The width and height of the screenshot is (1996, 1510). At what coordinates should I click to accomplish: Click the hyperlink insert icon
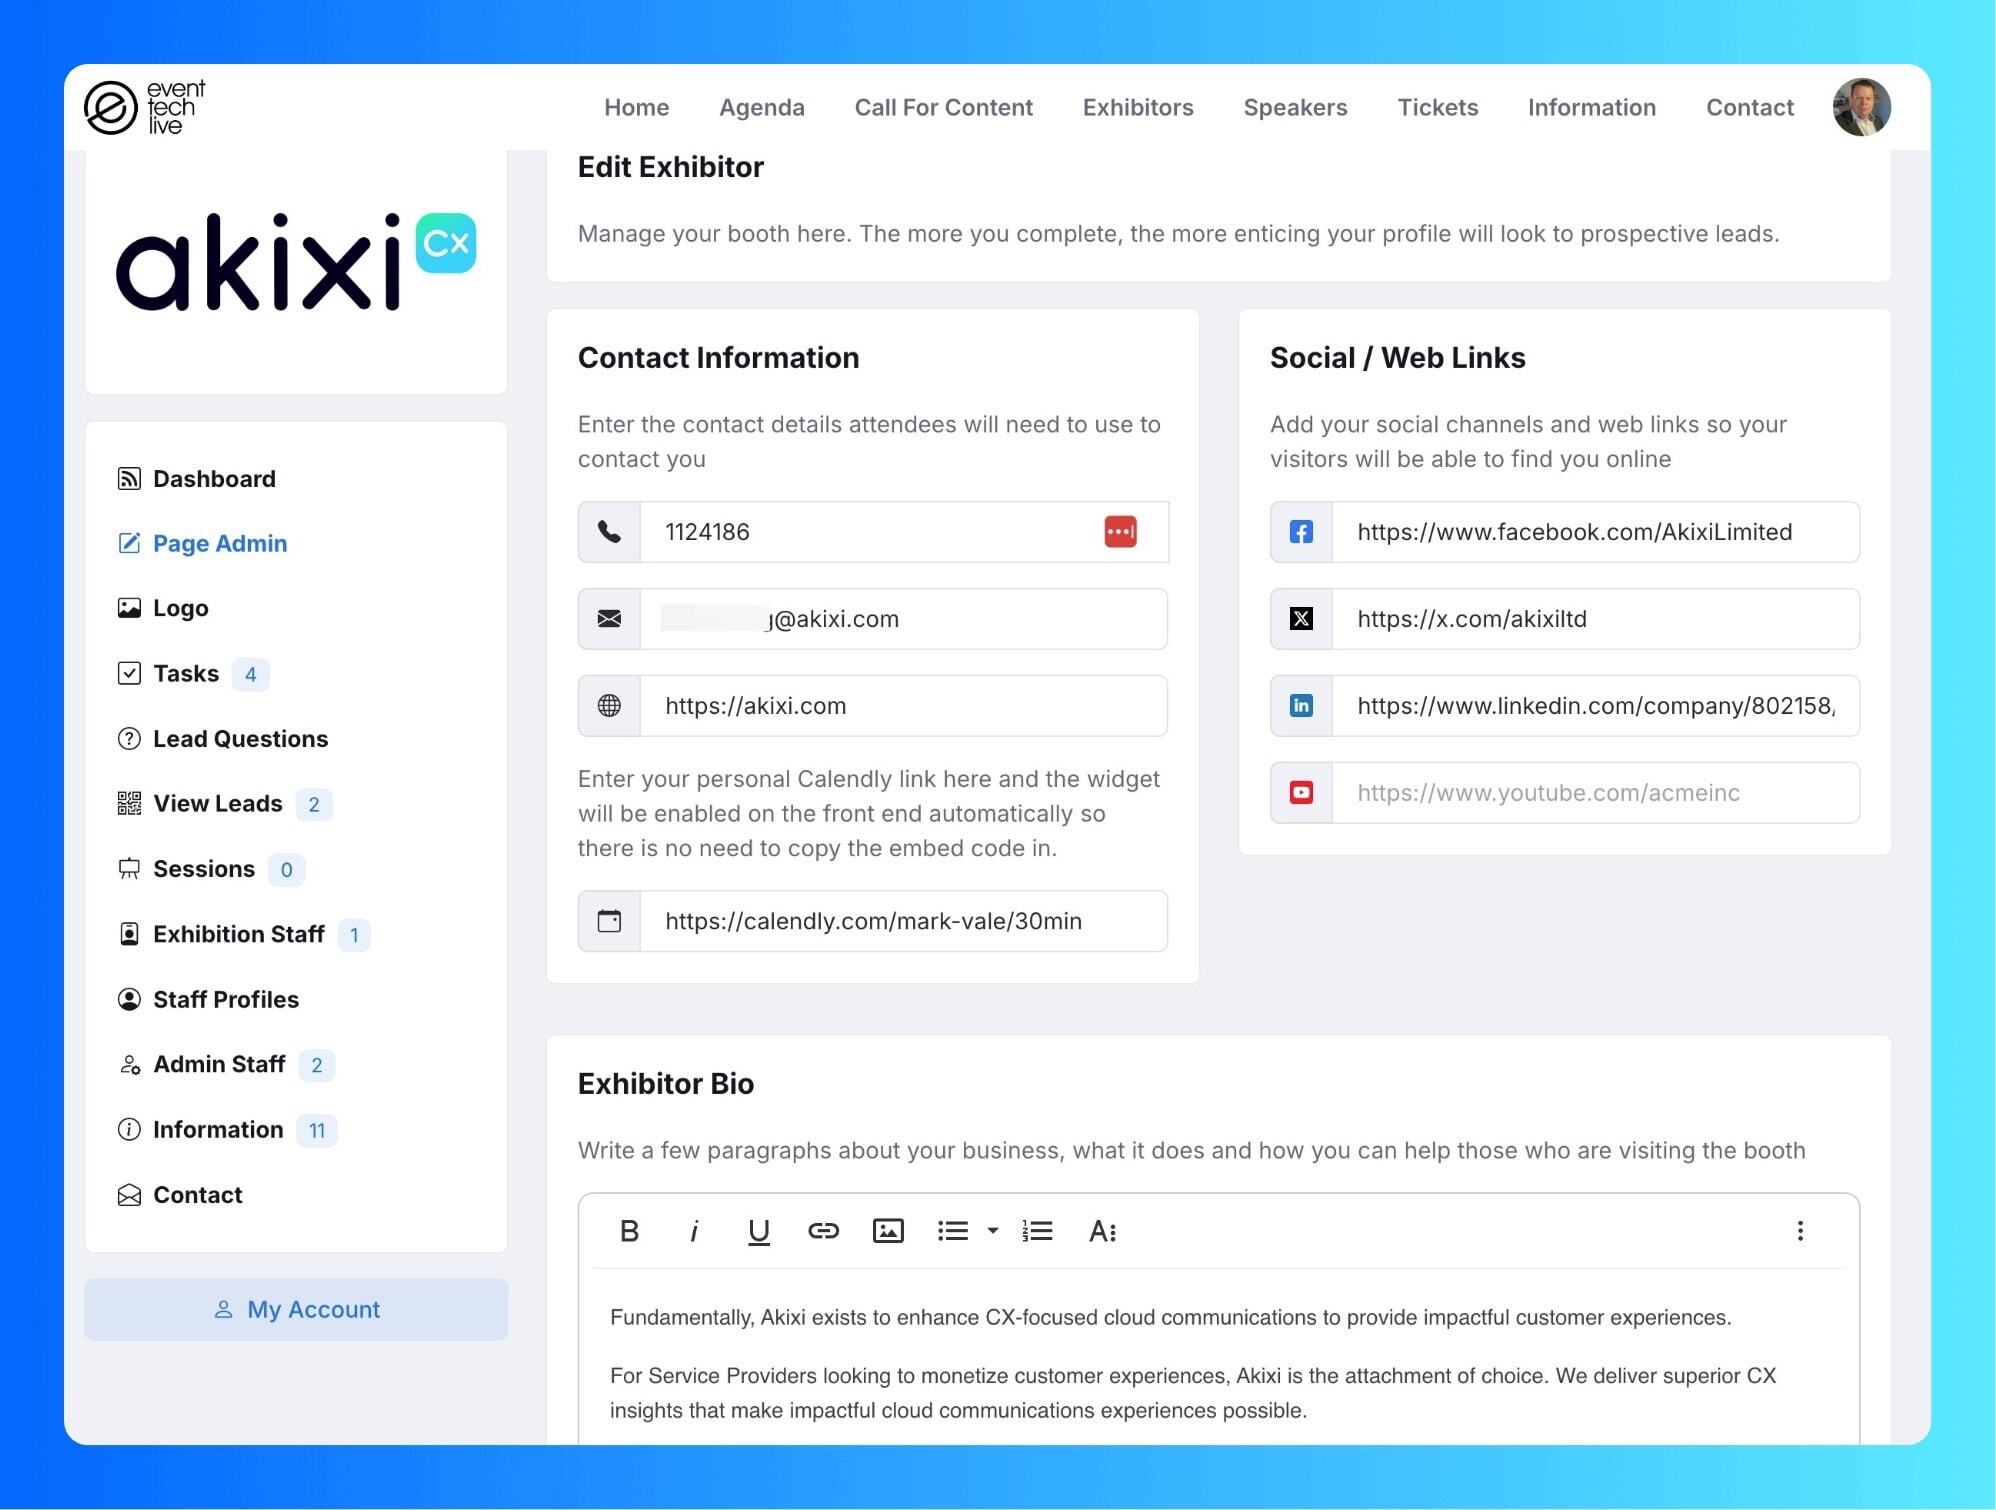click(x=823, y=1229)
